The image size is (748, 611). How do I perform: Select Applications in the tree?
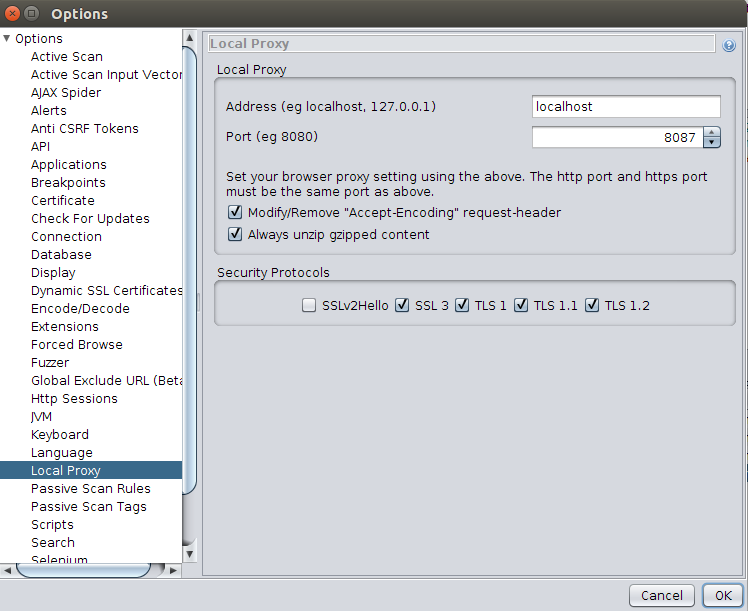pyautogui.click(x=69, y=165)
